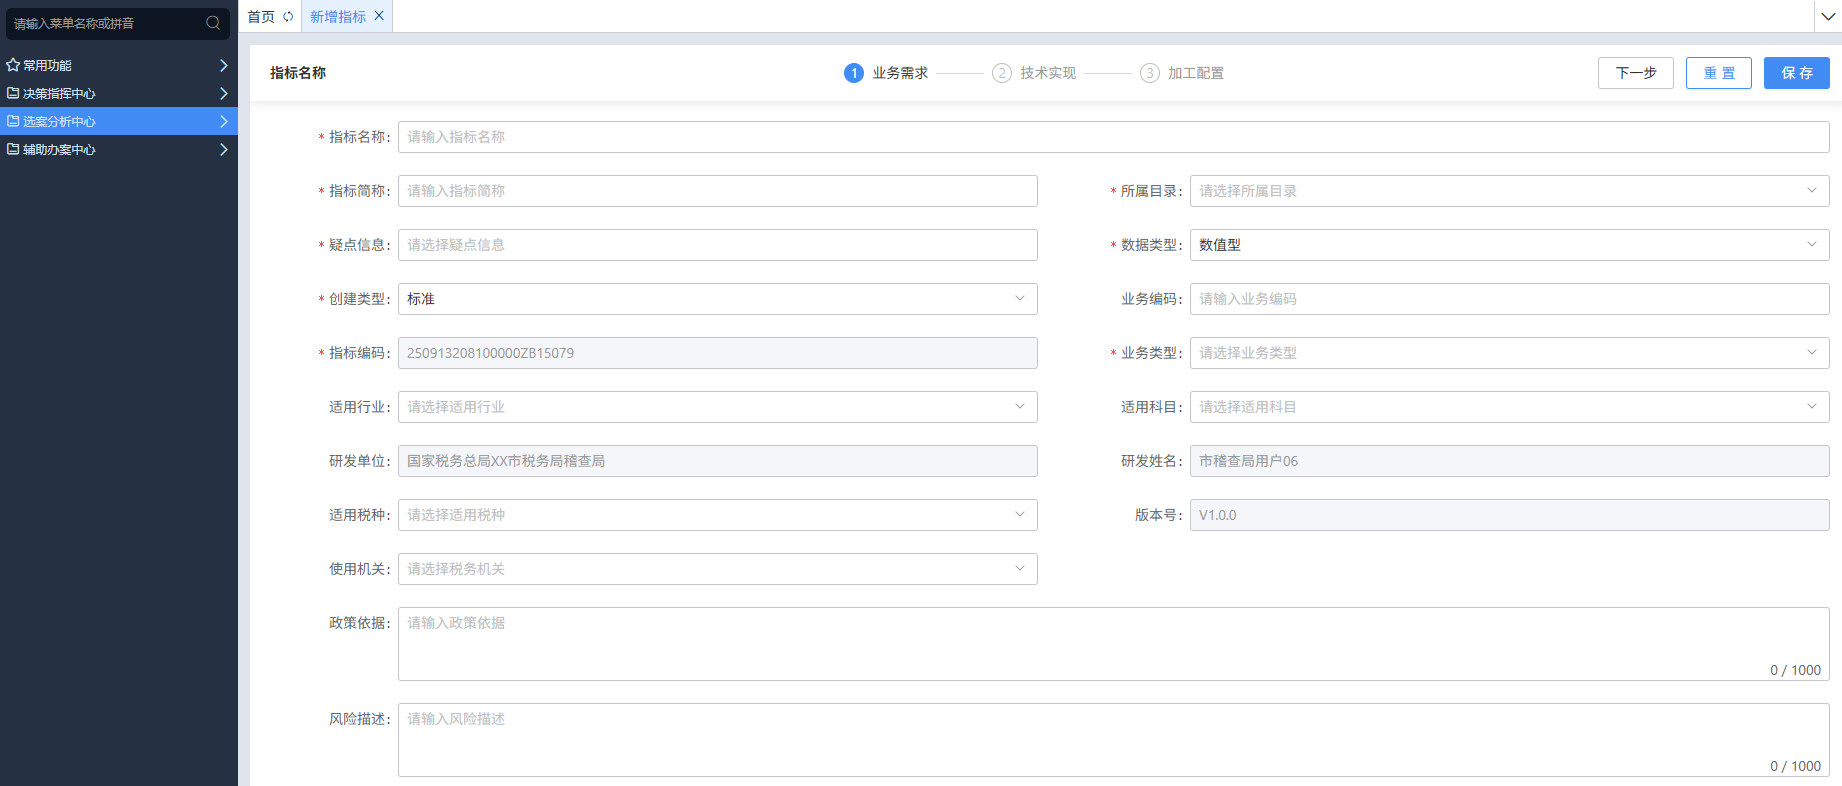1842x786 pixels.
Task: Switch to the 首页 tab
Action: pyautogui.click(x=261, y=17)
